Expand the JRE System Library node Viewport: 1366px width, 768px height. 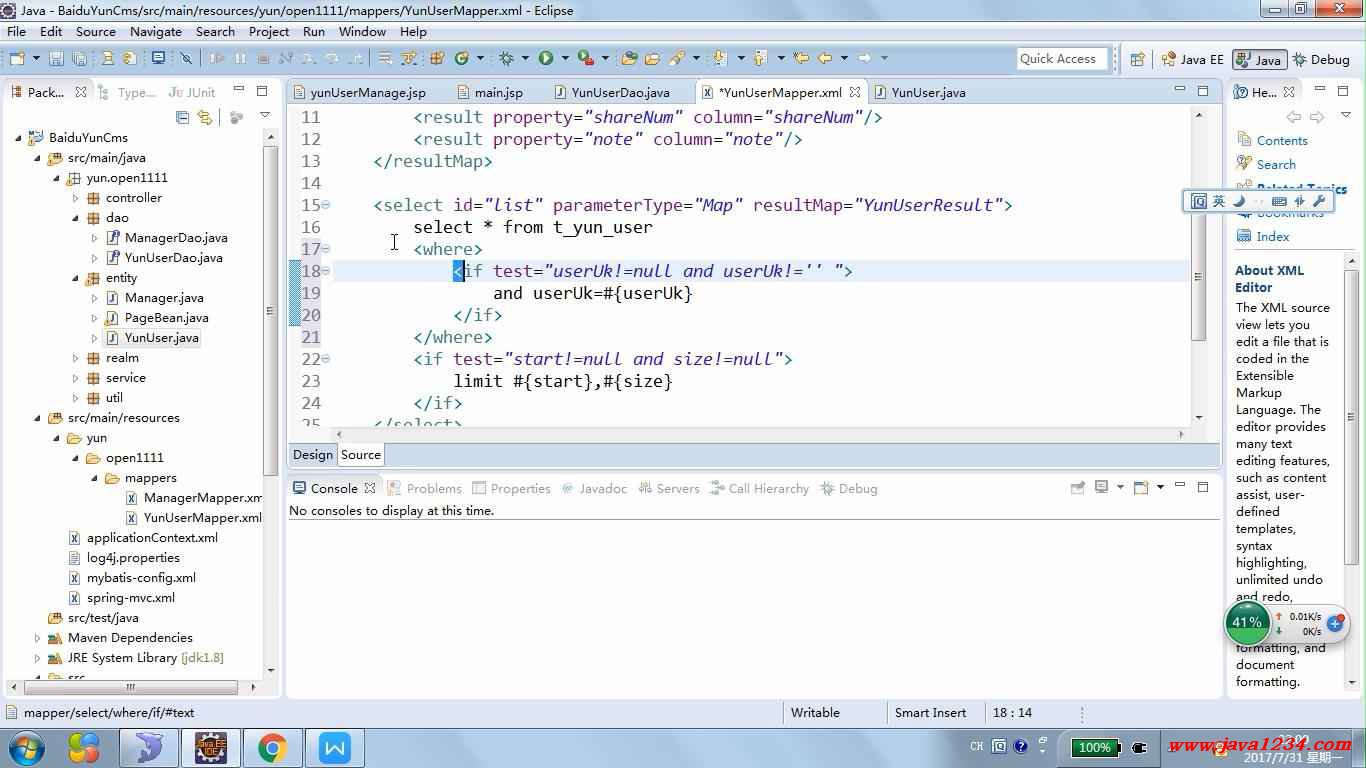tap(37, 658)
